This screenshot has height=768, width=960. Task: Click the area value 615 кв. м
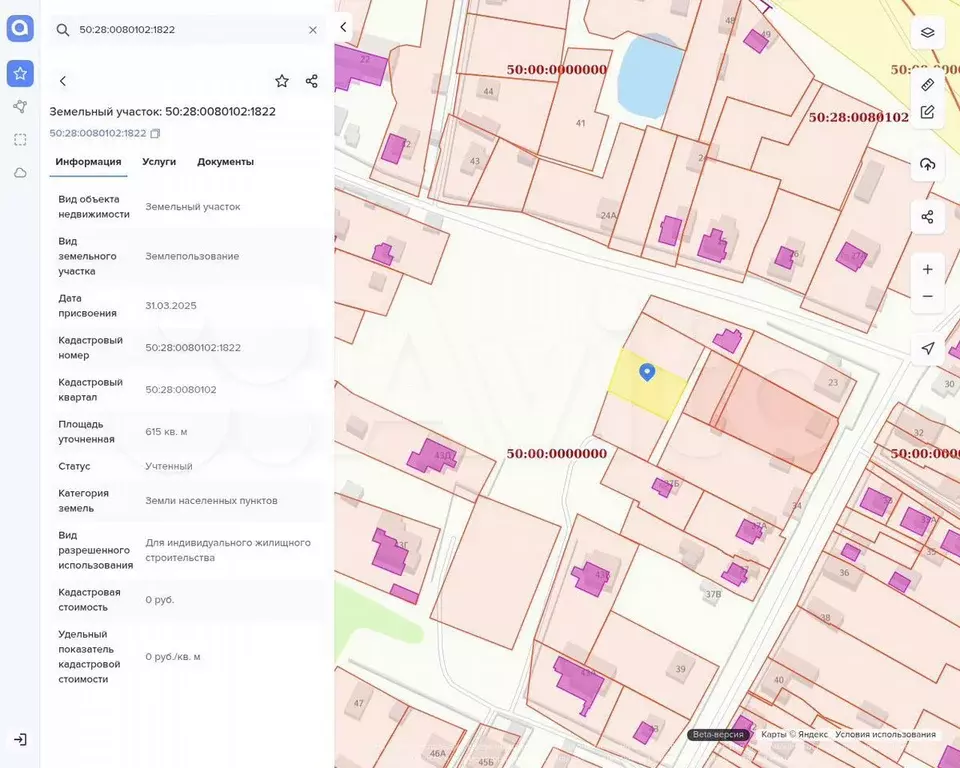click(167, 432)
